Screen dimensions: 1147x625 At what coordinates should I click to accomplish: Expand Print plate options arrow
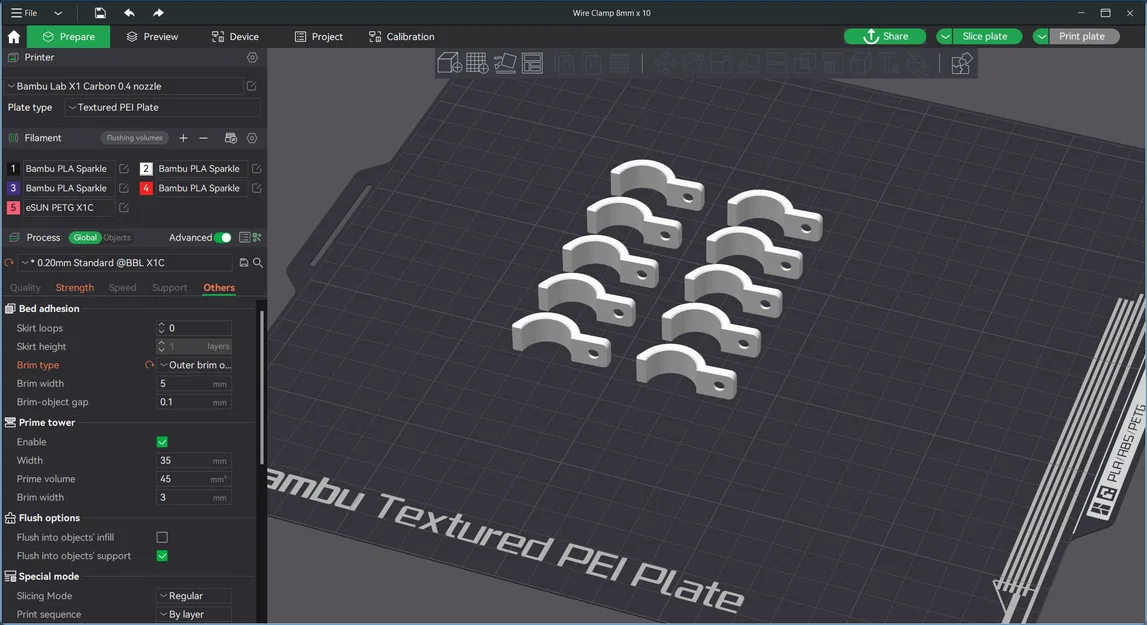(1041, 37)
